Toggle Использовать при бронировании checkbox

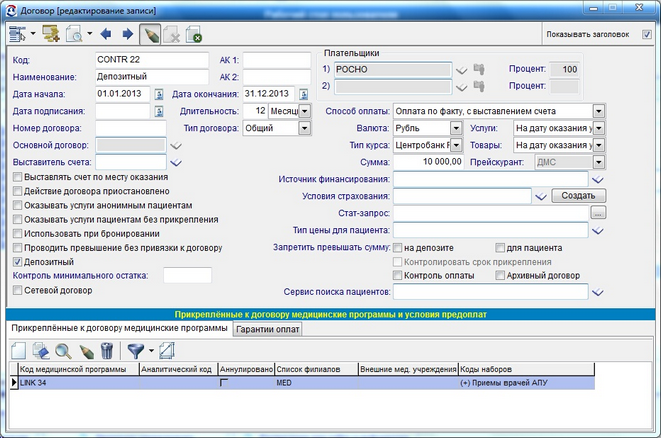point(17,234)
